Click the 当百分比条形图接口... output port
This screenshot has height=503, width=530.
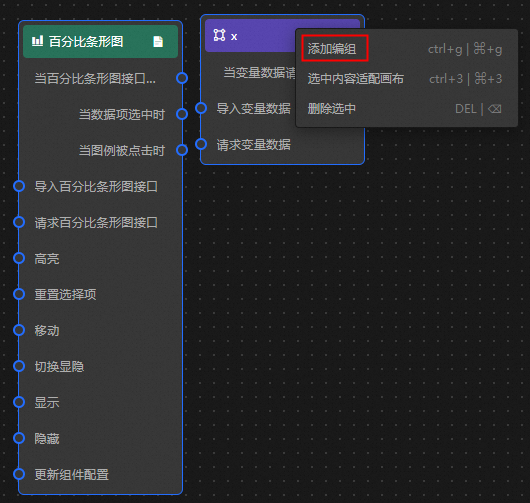[x=182, y=78]
